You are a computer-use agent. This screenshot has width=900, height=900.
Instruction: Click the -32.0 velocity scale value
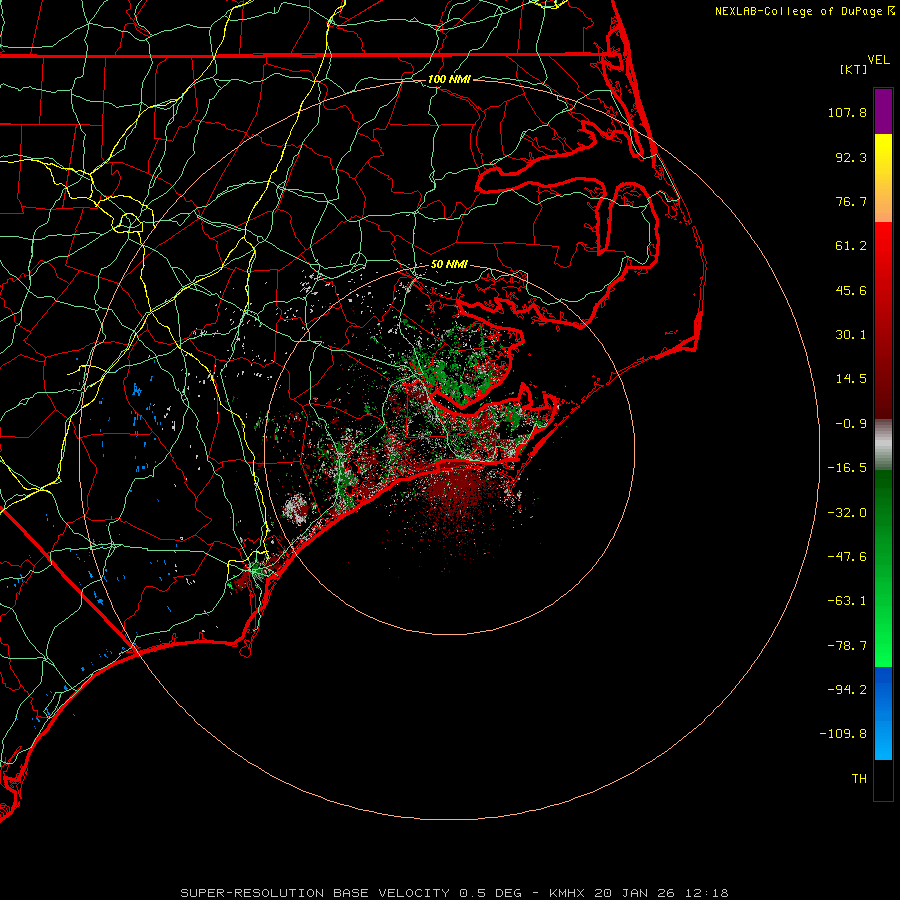[x=847, y=513]
